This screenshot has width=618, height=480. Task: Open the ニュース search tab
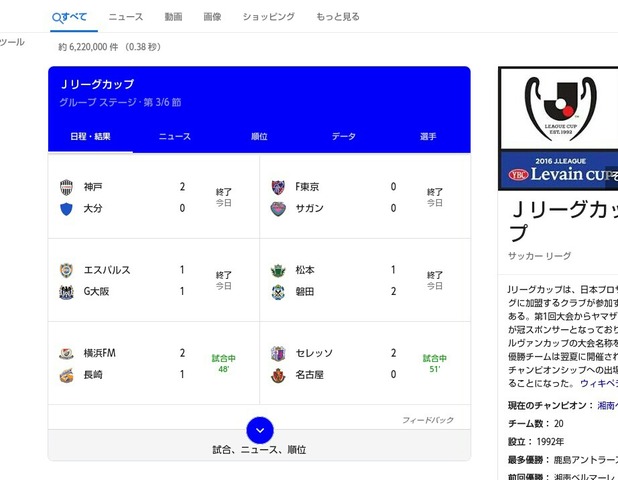(x=126, y=17)
